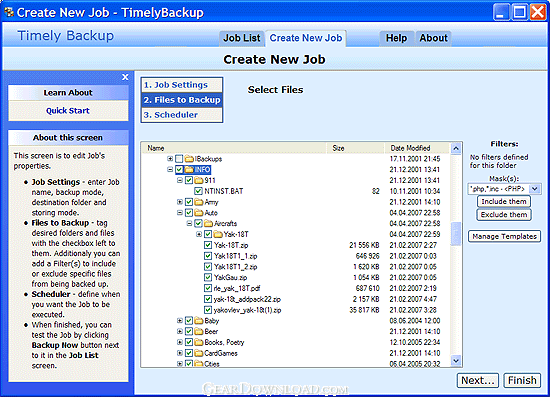This screenshot has height=397, width=550.
Task: Sort by the Date Modified column header
Action: coord(417,148)
